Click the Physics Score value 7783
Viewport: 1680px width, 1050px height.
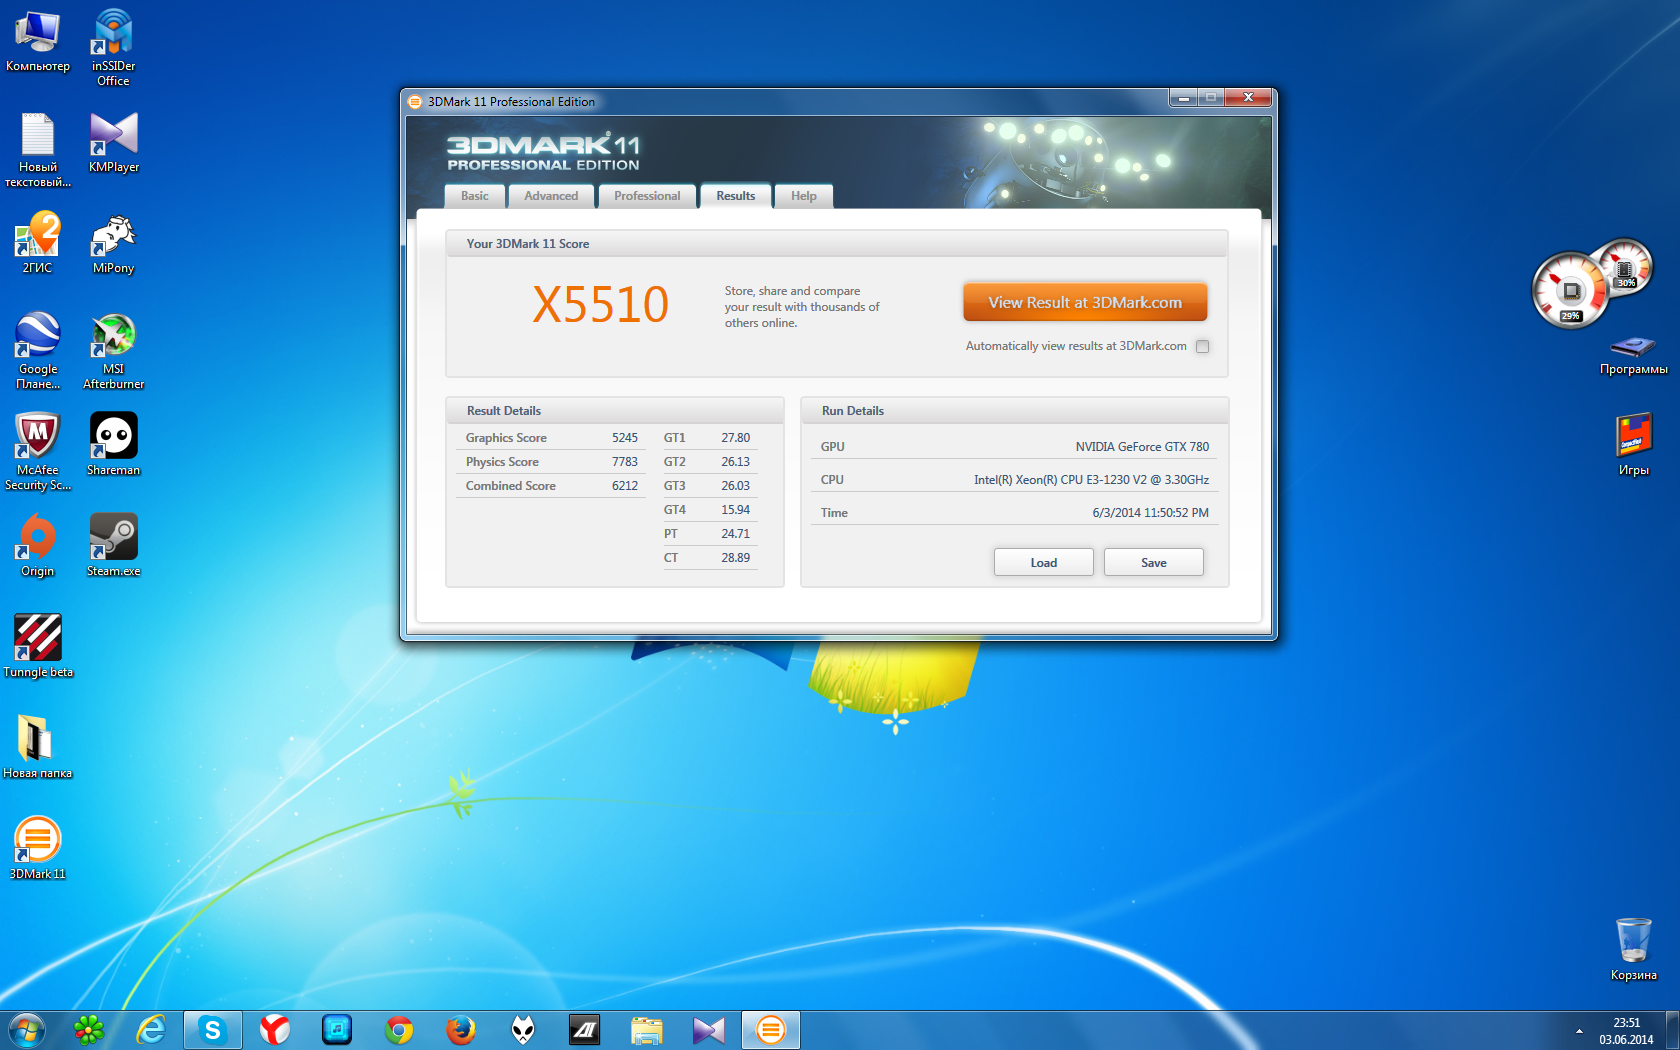[x=625, y=462]
